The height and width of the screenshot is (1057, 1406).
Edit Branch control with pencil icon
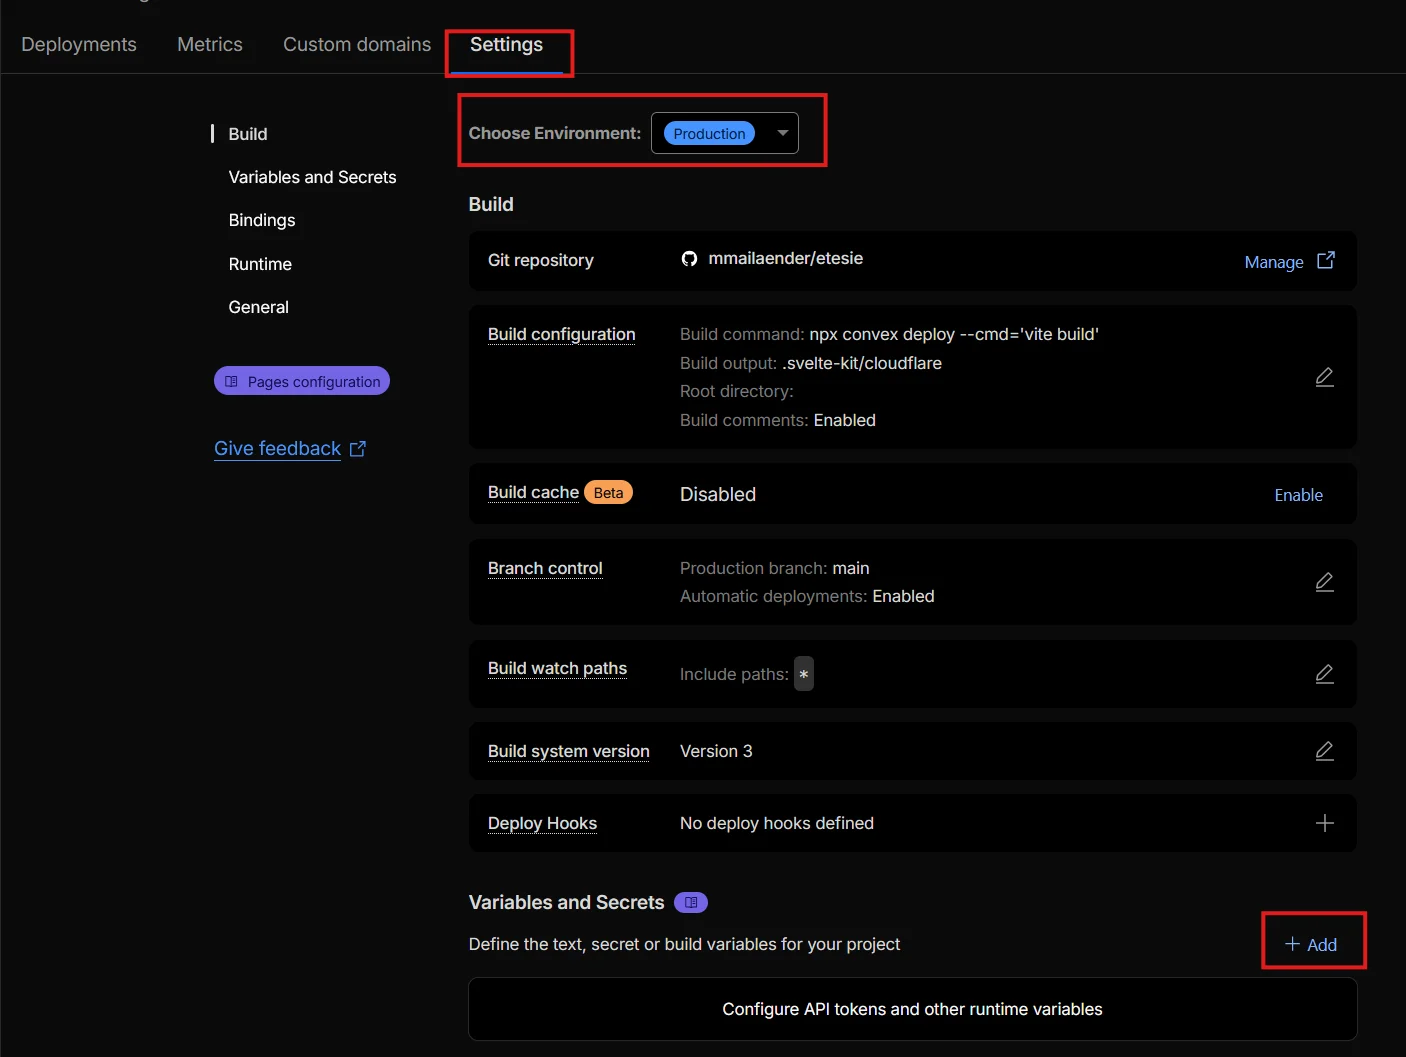tap(1325, 582)
